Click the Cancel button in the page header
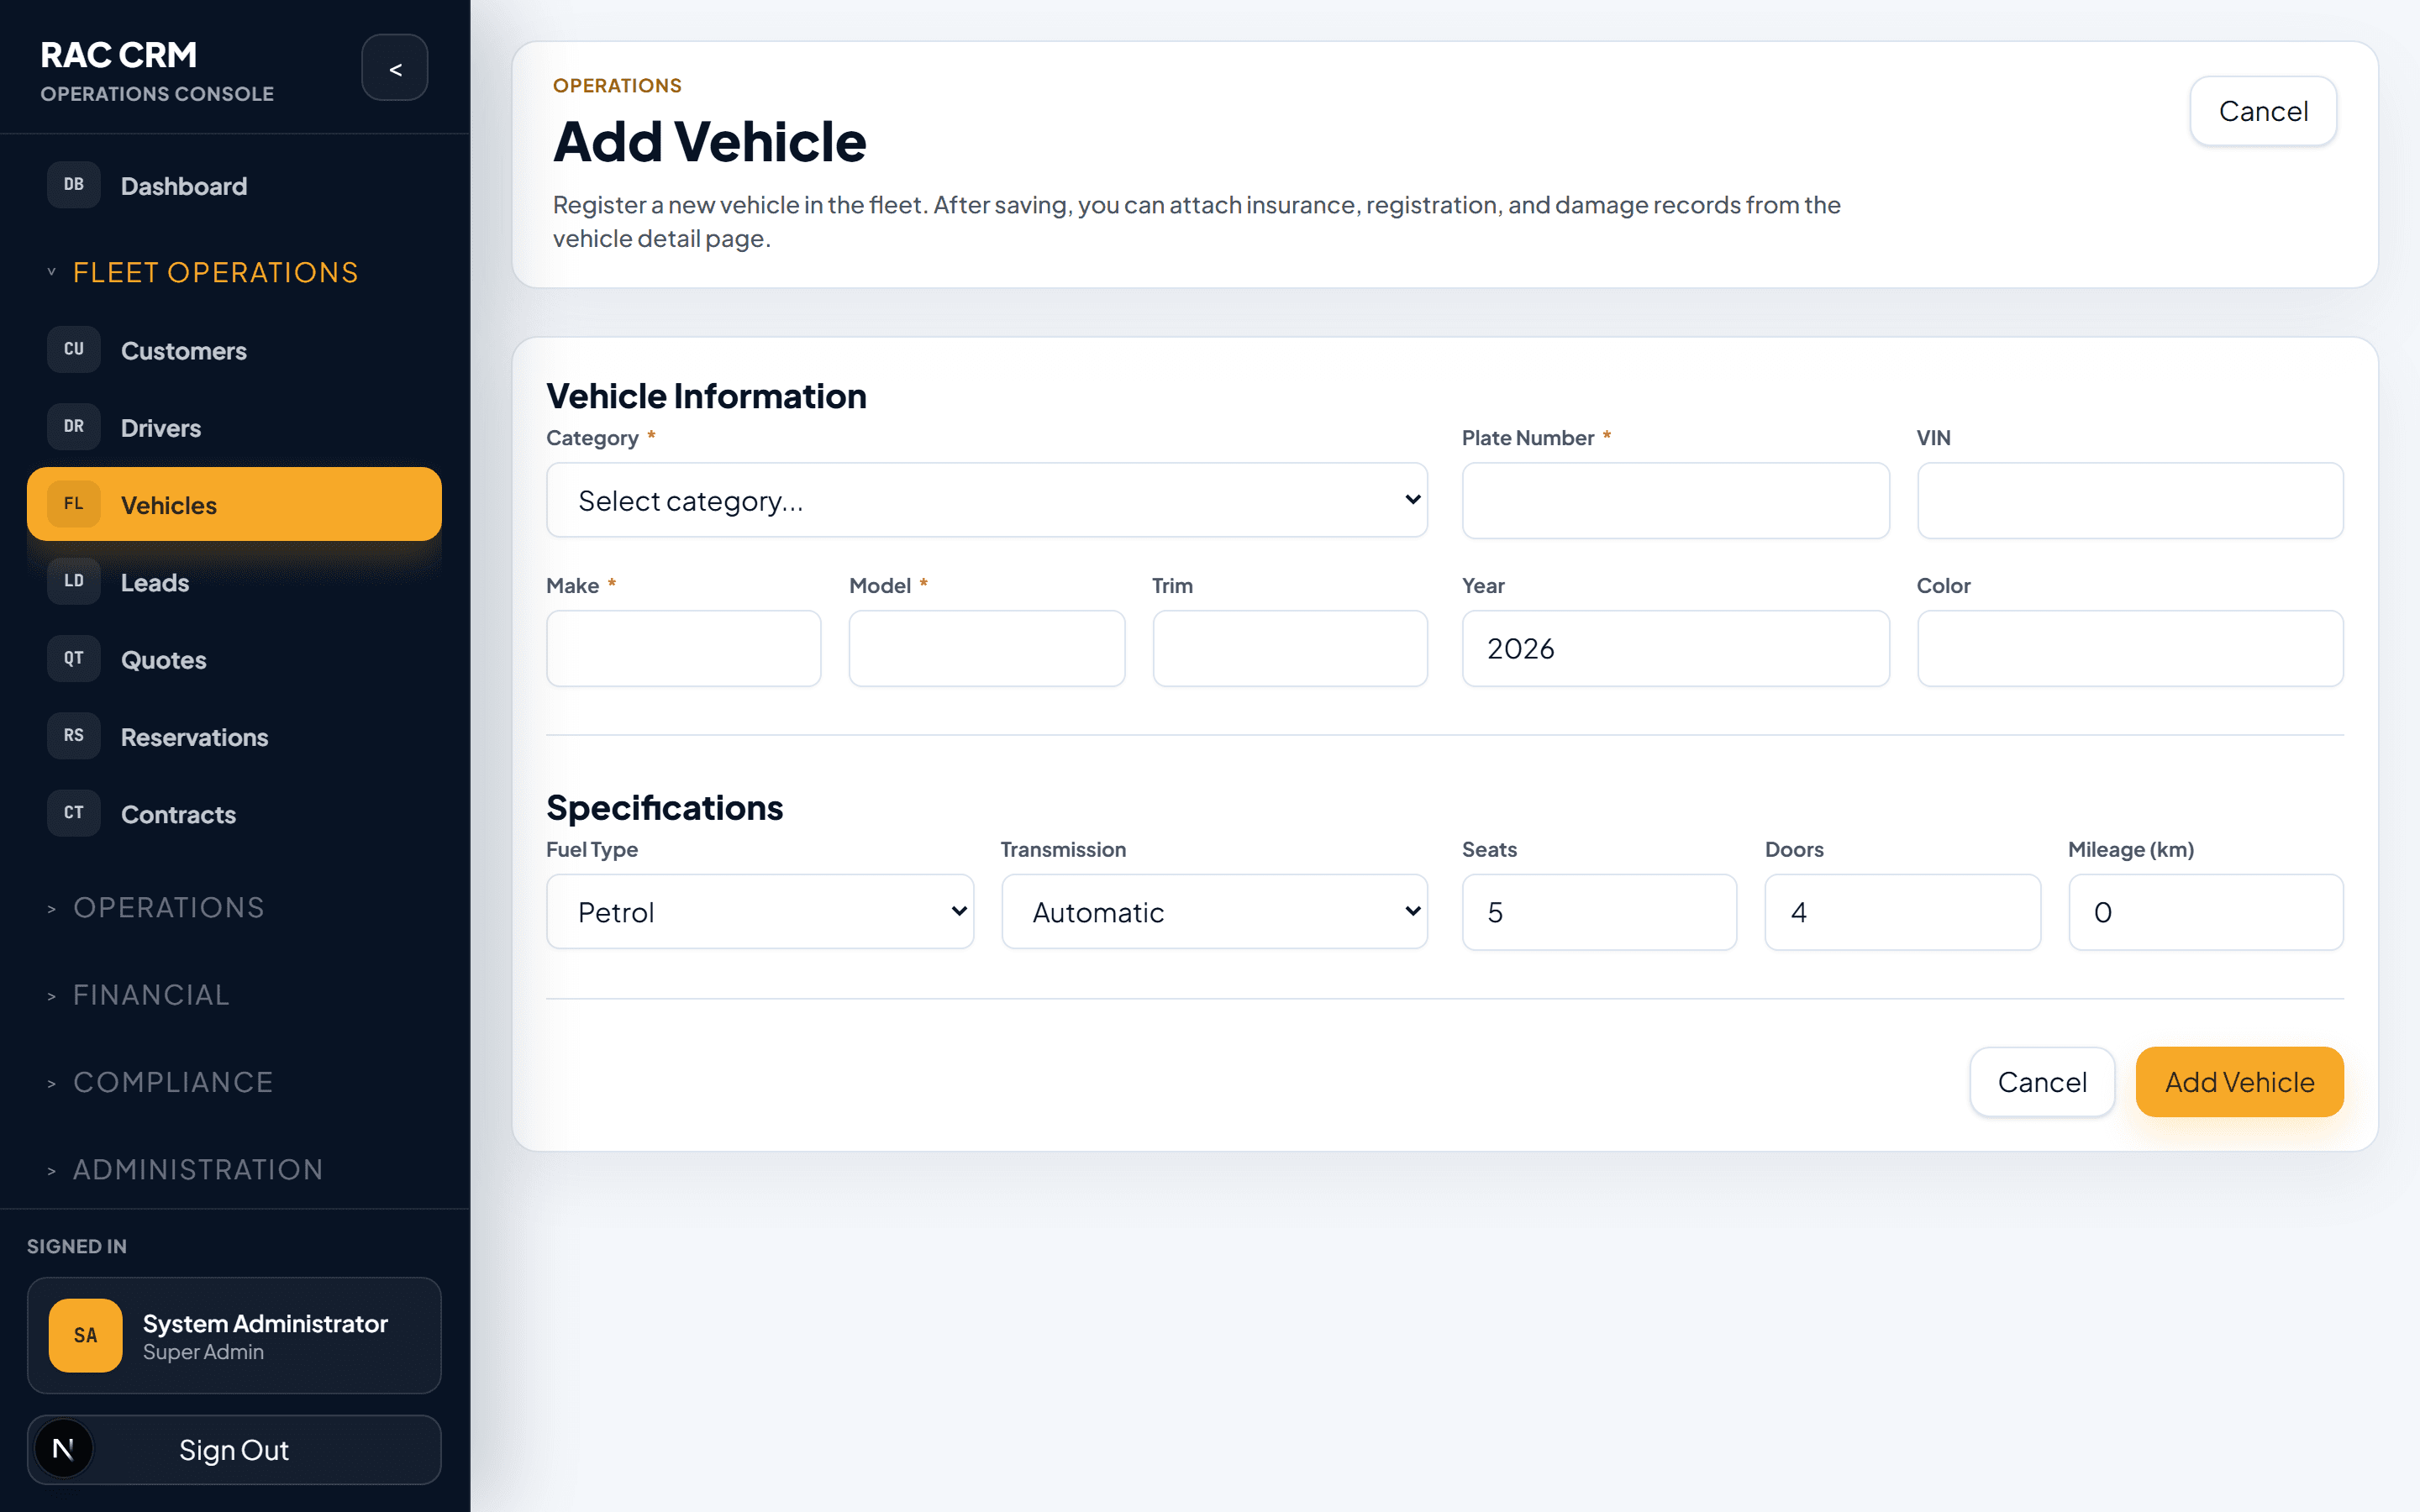 point(2263,111)
